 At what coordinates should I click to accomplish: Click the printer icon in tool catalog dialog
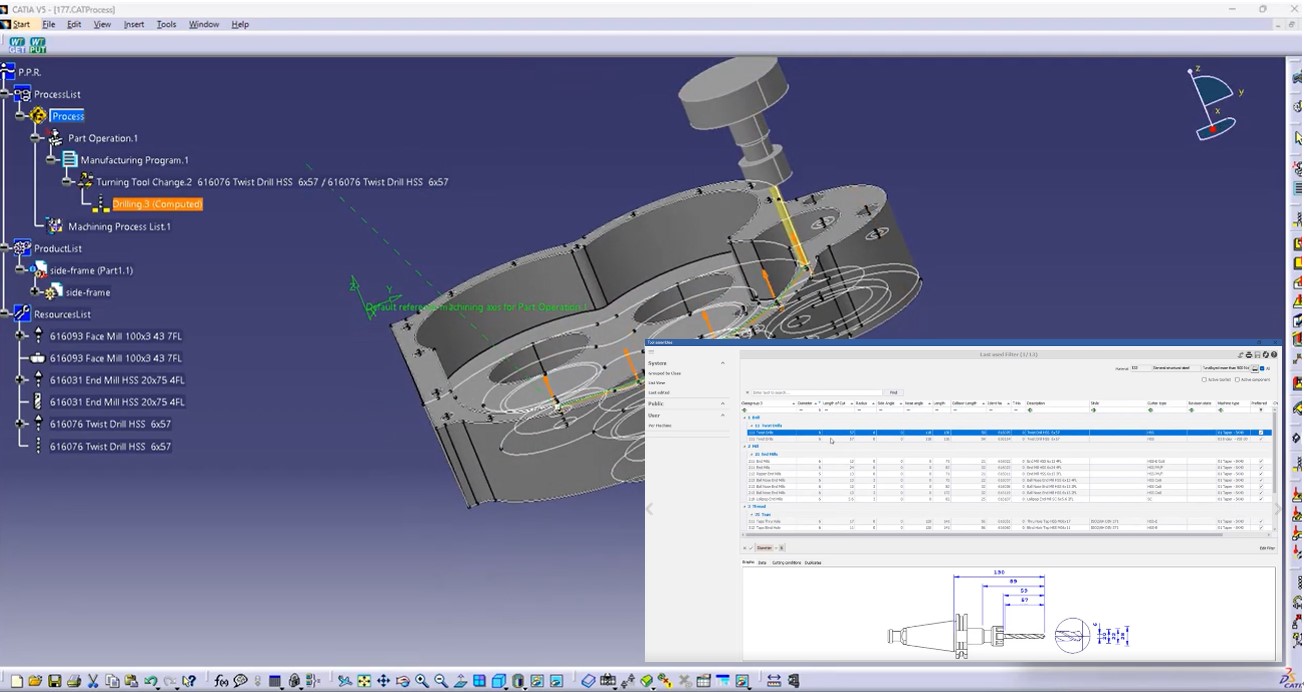point(1249,354)
